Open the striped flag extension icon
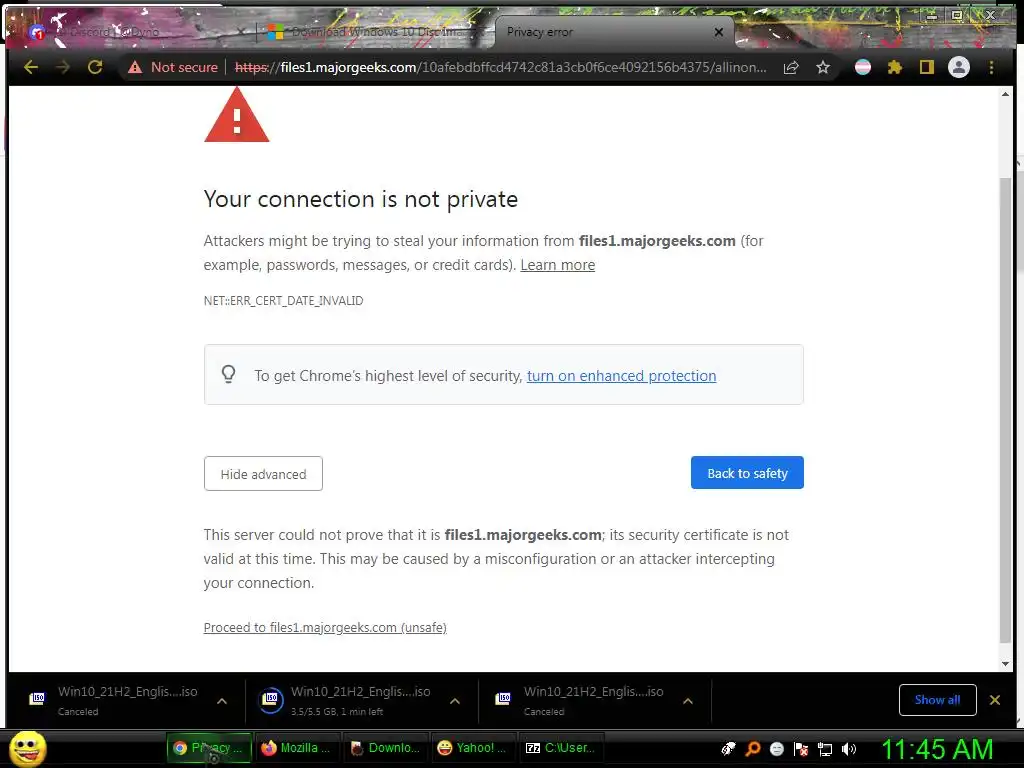 (x=863, y=67)
